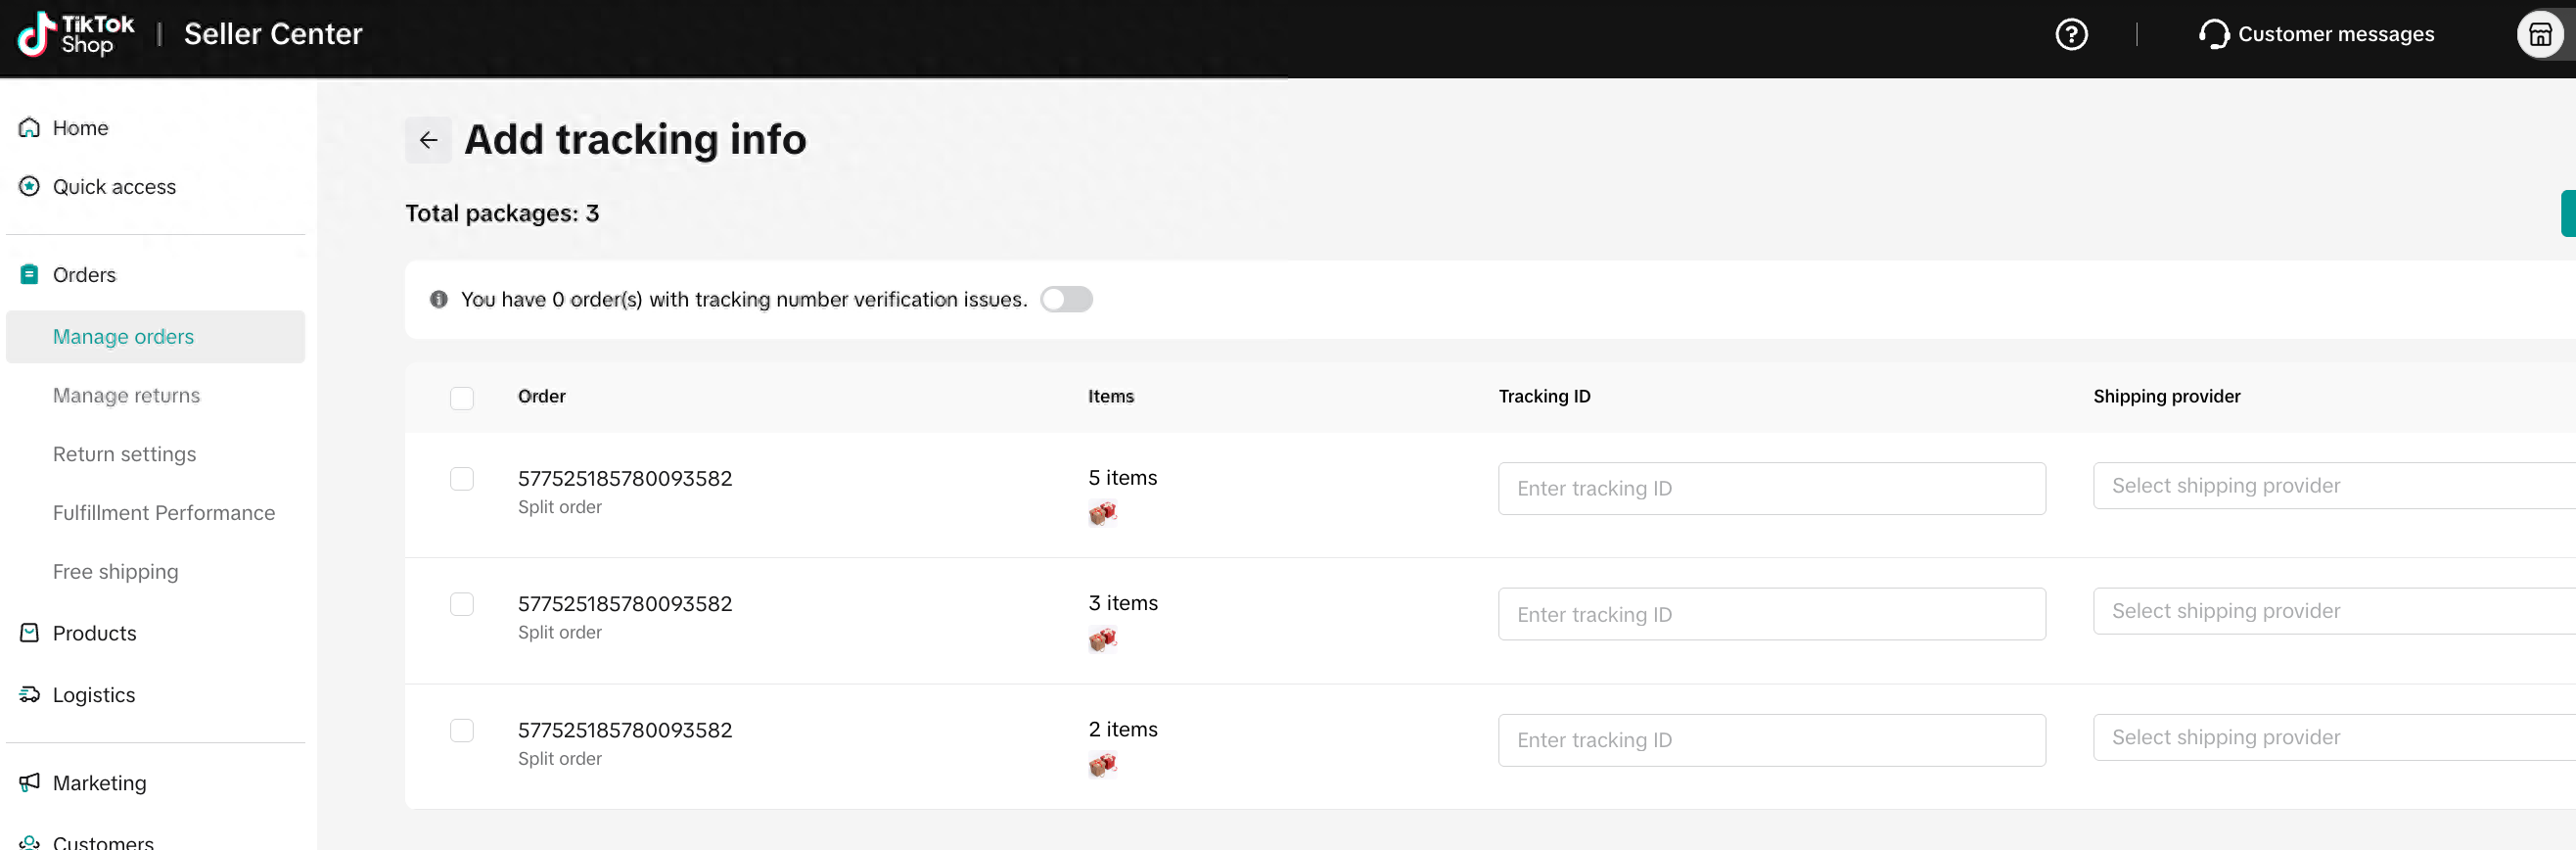Open Quick access link
The image size is (2576, 850).
coord(114,187)
